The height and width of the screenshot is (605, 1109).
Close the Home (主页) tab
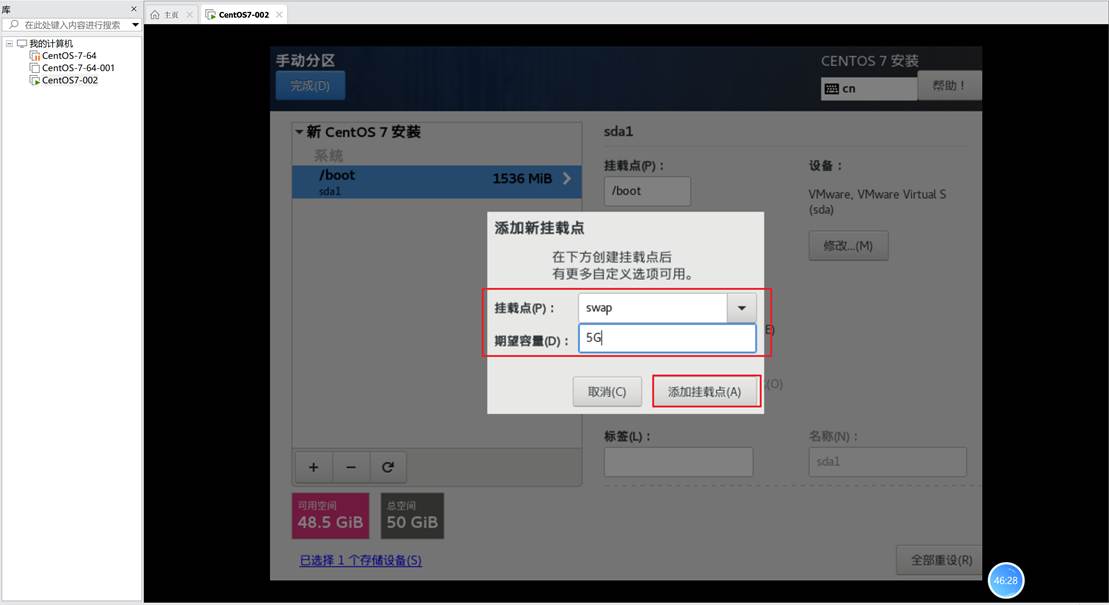click(190, 14)
